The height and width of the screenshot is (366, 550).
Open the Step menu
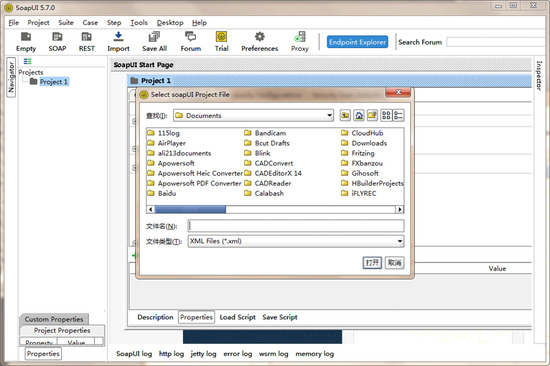(x=114, y=22)
